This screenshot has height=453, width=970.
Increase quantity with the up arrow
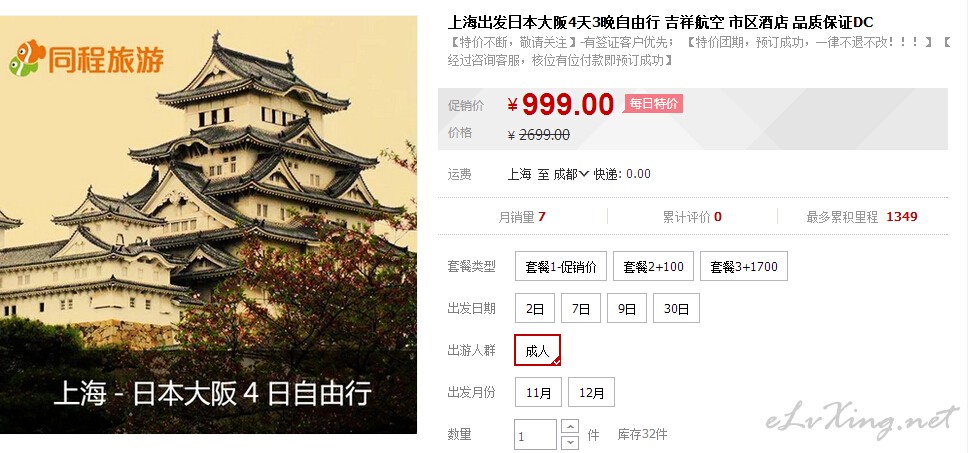570,427
